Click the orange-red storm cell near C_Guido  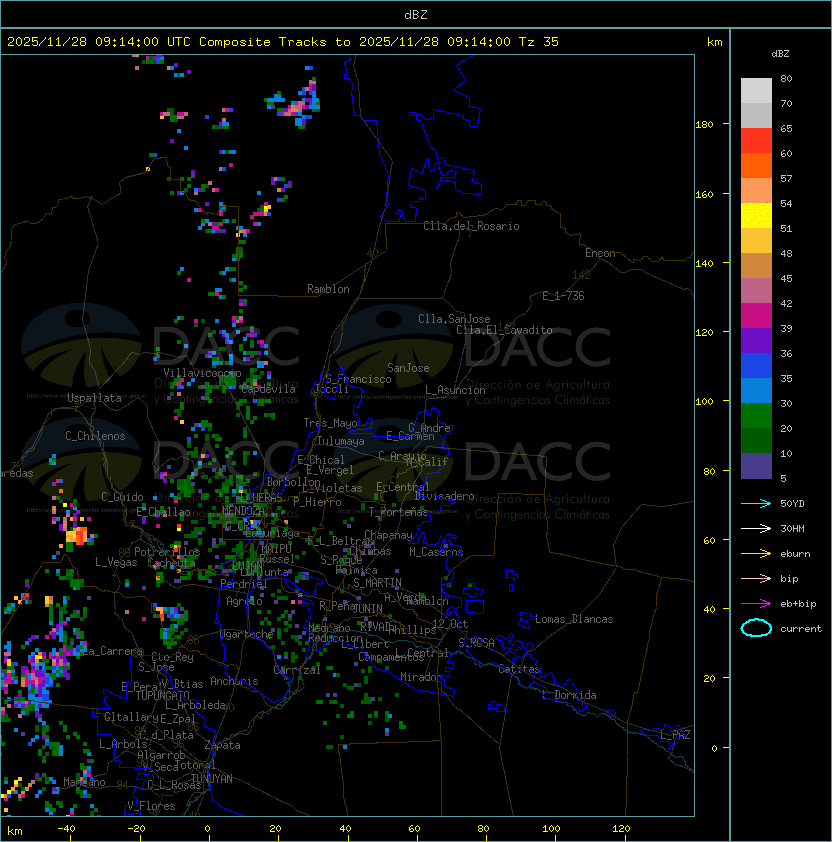[x=77, y=535]
